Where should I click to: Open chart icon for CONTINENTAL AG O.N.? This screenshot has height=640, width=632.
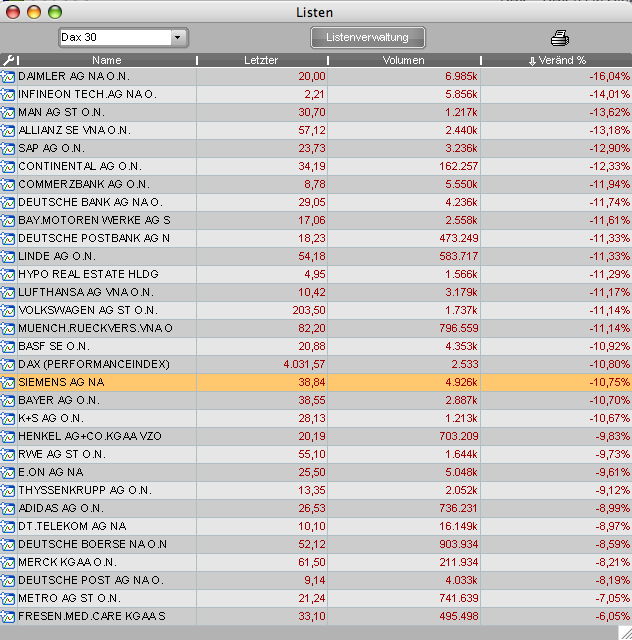tap(8, 167)
